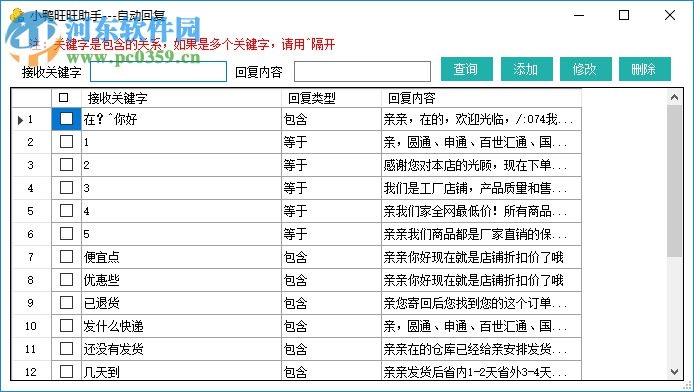Image resolution: width=694 pixels, height=392 pixels.
Task: Focus the 接收关键字 input field
Action: click(x=158, y=72)
